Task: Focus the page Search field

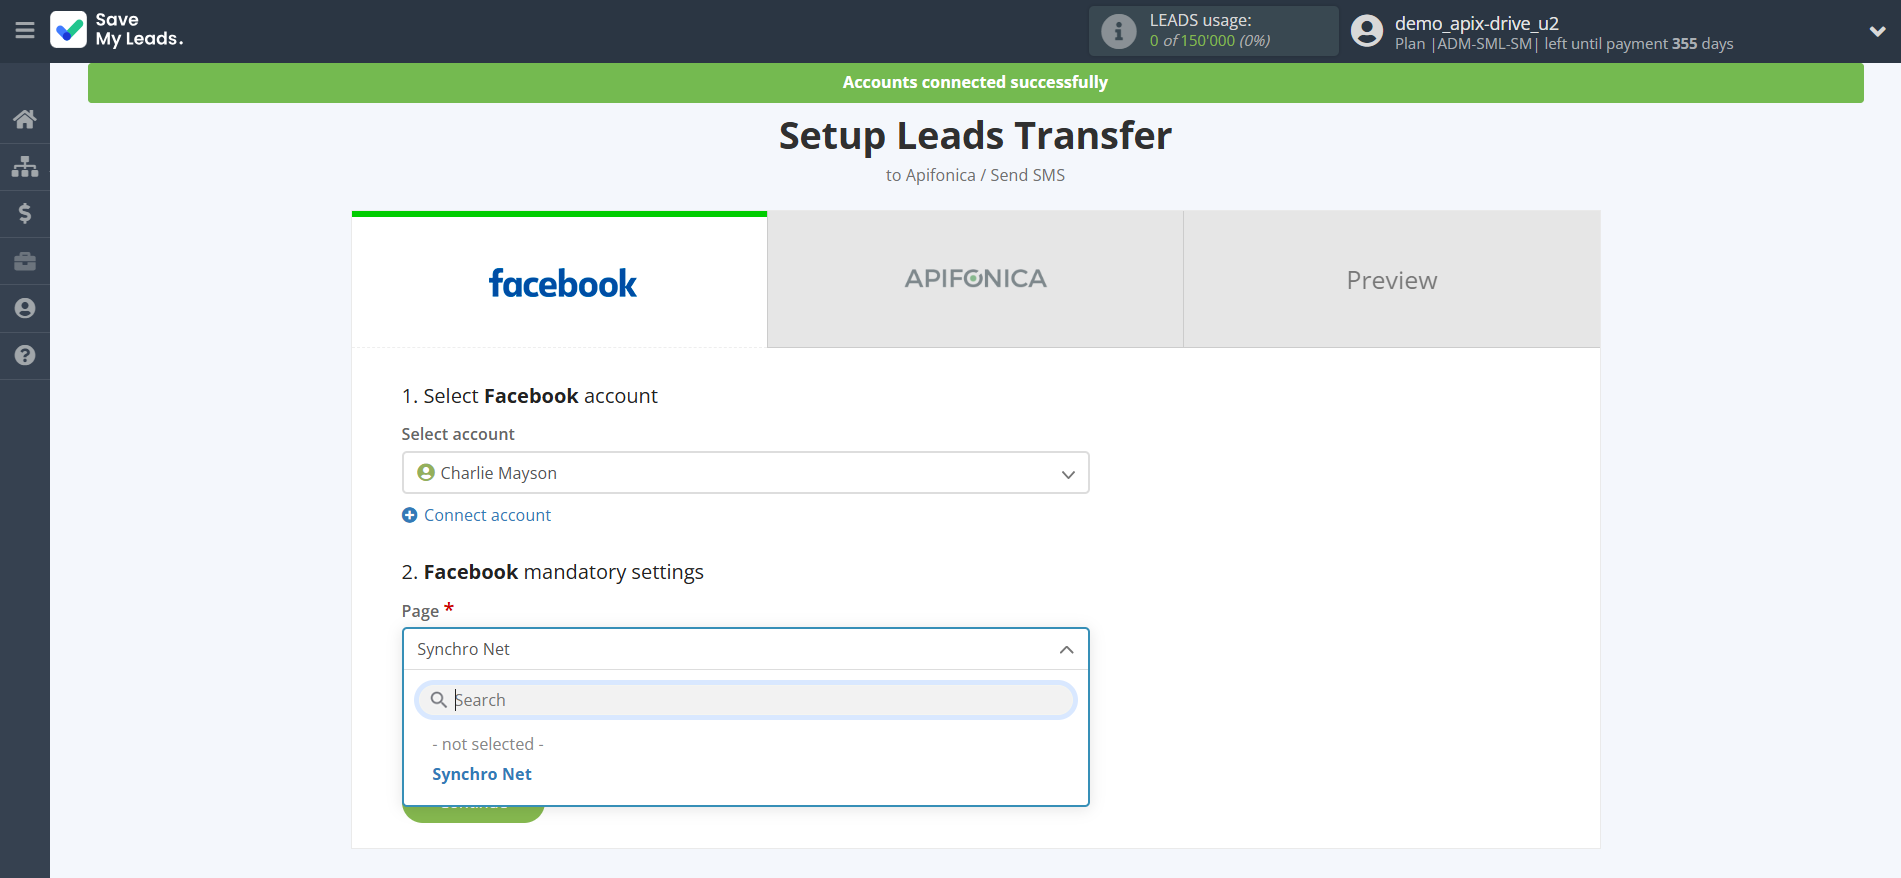Action: (x=760, y=700)
